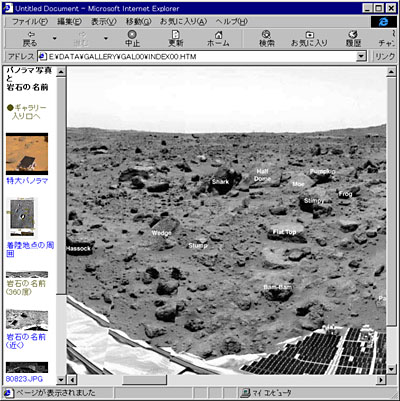Click the Internet Explorer logo icon
400x401 pixels.
point(383,22)
